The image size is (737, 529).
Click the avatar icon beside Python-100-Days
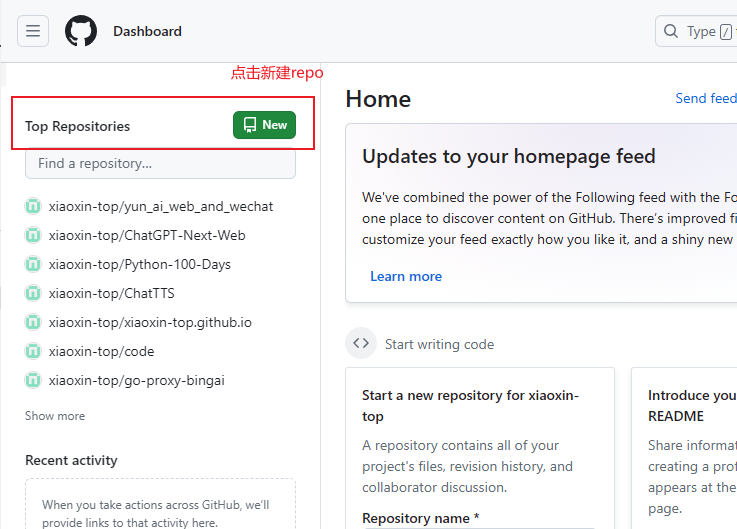(x=33, y=265)
